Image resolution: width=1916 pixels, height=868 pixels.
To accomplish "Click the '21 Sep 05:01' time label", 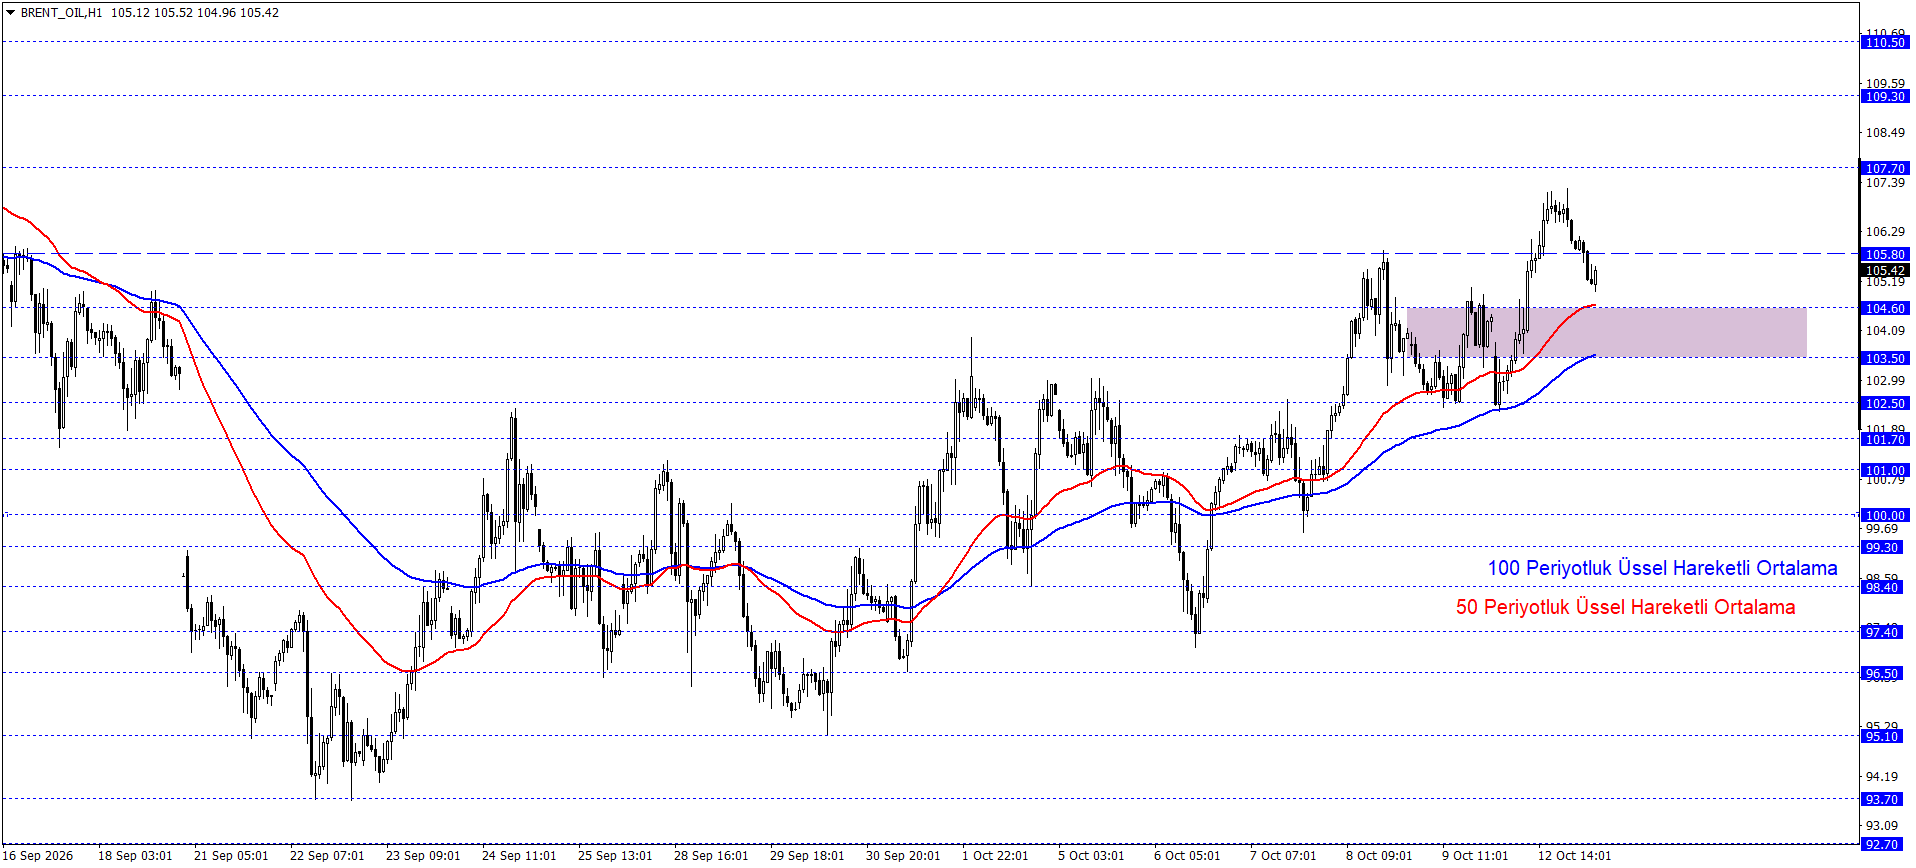I will 231,855.
